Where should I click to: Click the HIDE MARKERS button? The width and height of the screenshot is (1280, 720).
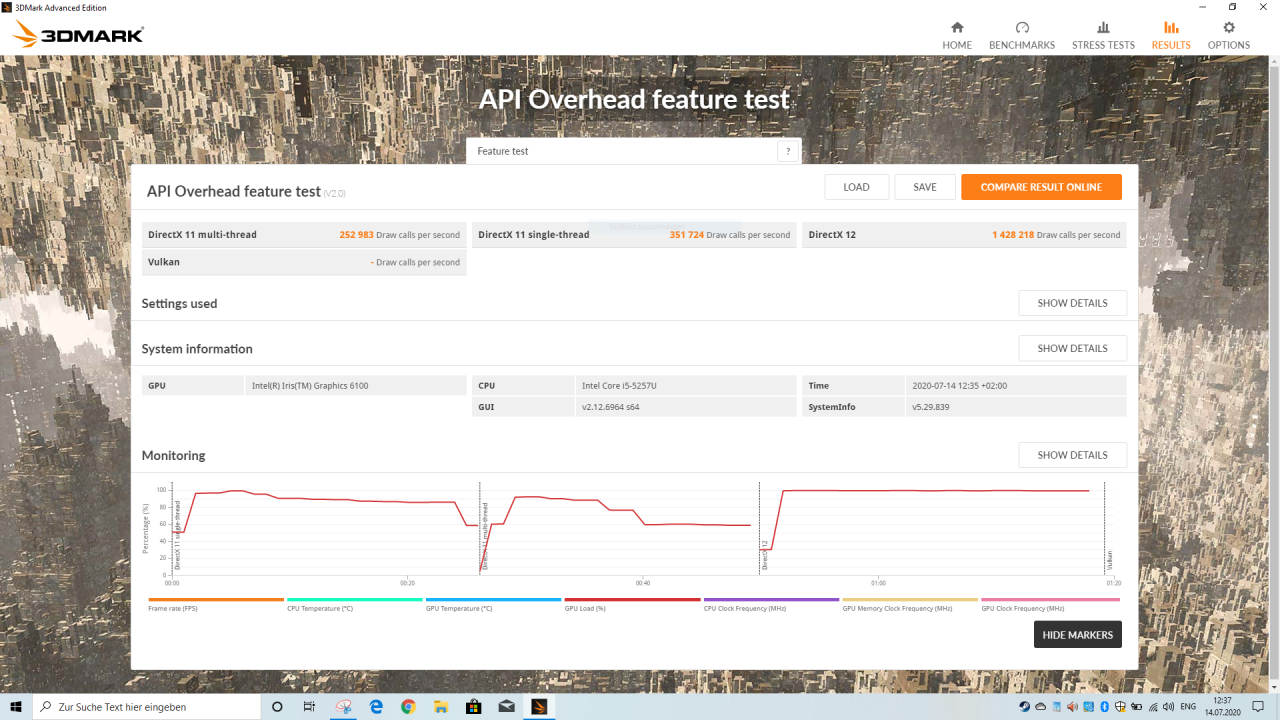tap(1077, 635)
